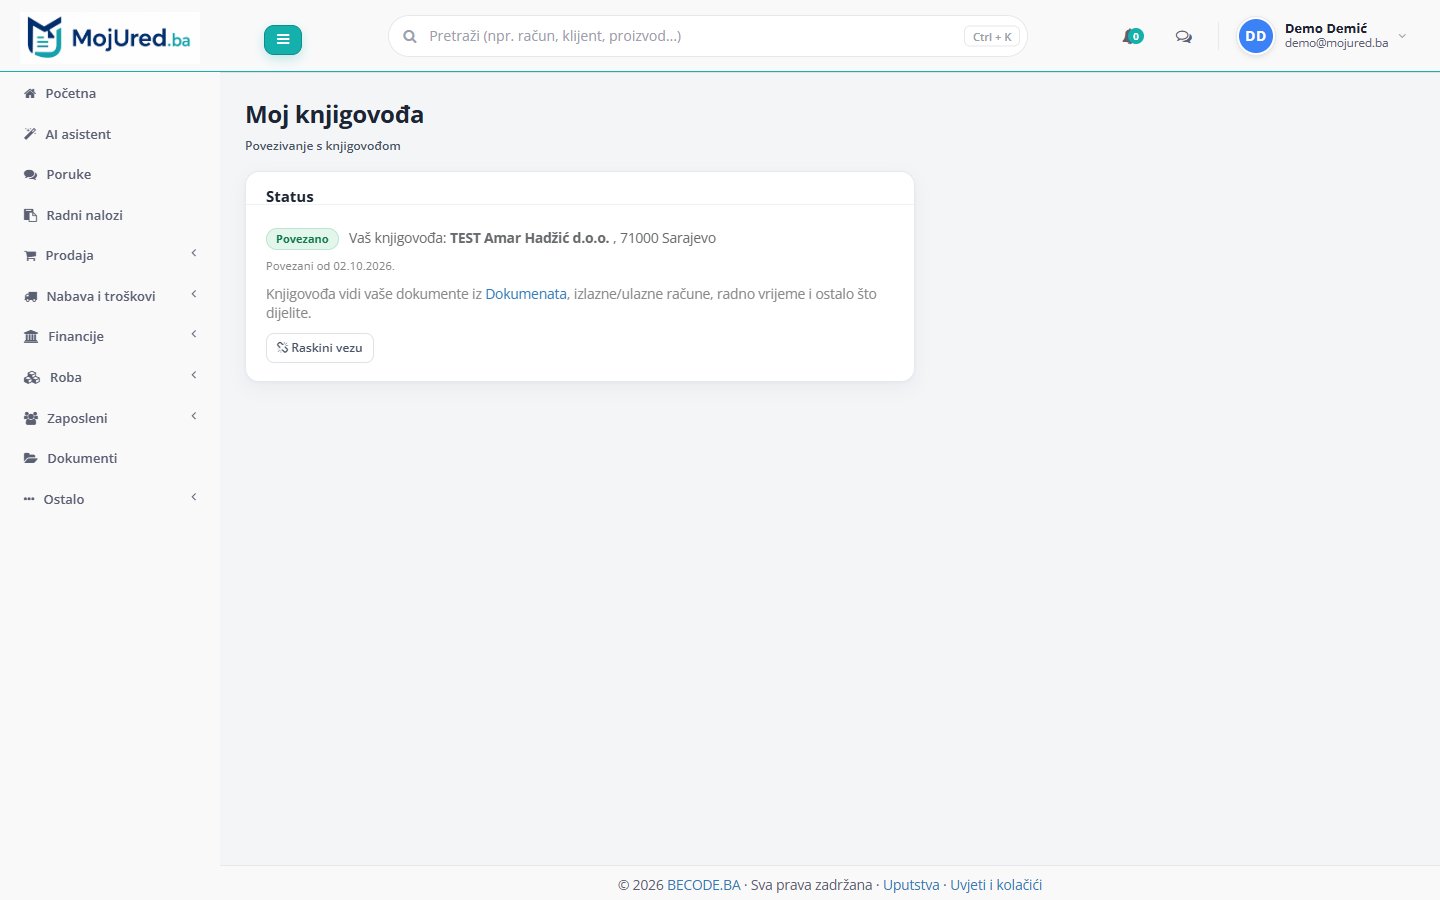This screenshot has width=1440, height=900.
Task: Expand the Prodaja submenu chevron
Action: pyautogui.click(x=194, y=254)
